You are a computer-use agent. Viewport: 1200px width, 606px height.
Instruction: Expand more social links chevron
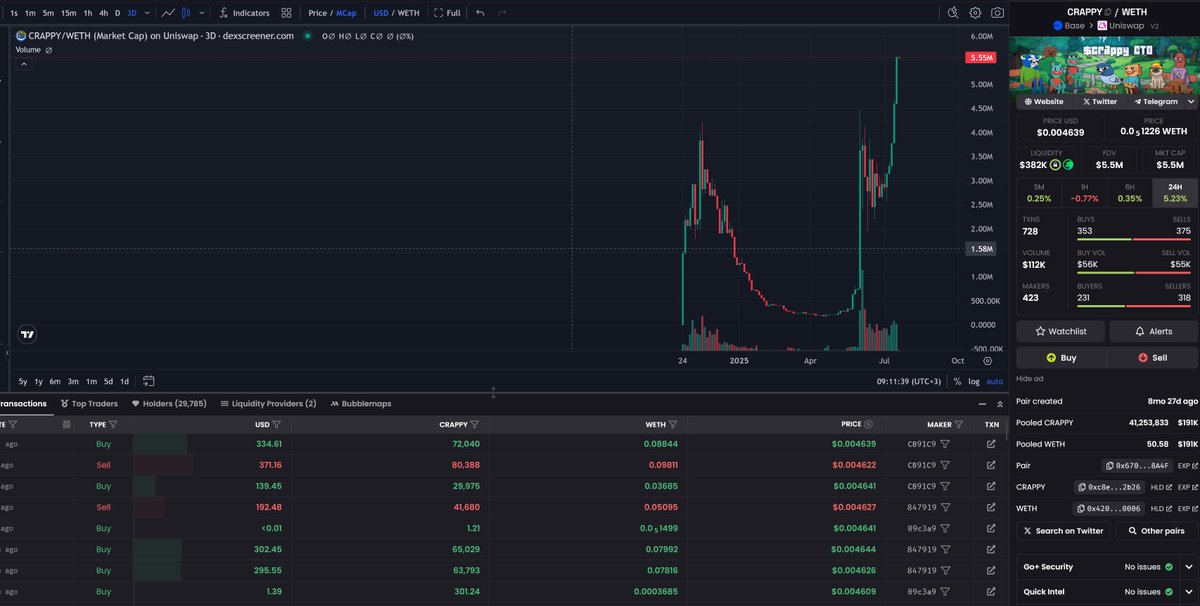(x=1191, y=101)
